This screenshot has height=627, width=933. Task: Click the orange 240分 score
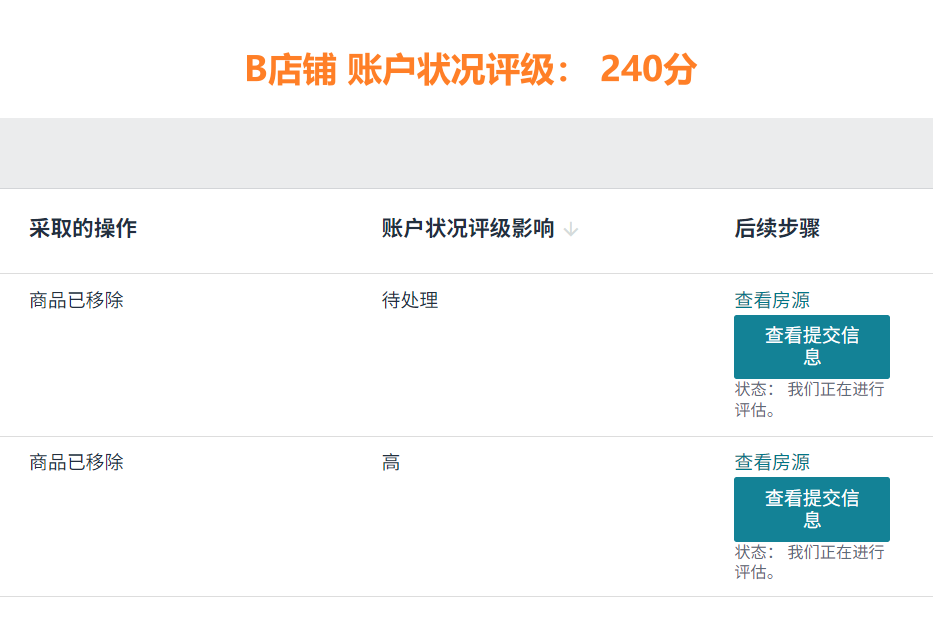pyautogui.click(x=648, y=69)
